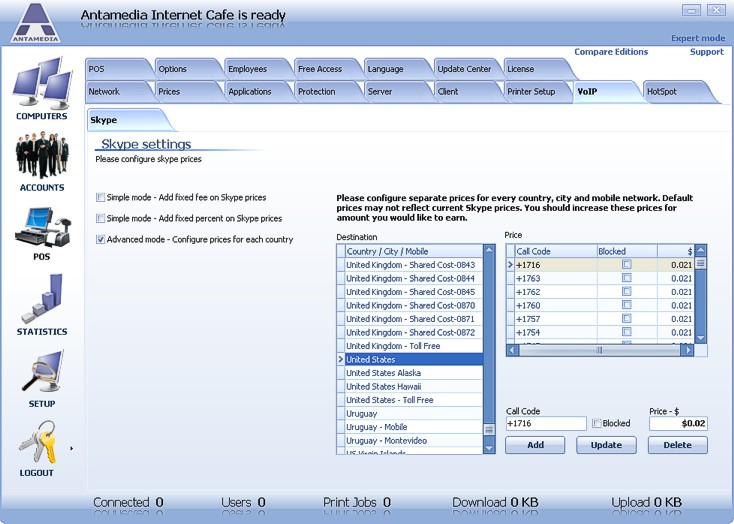Click price table scroll down arrow
Screen dimensions: 734x524
point(701,338)
